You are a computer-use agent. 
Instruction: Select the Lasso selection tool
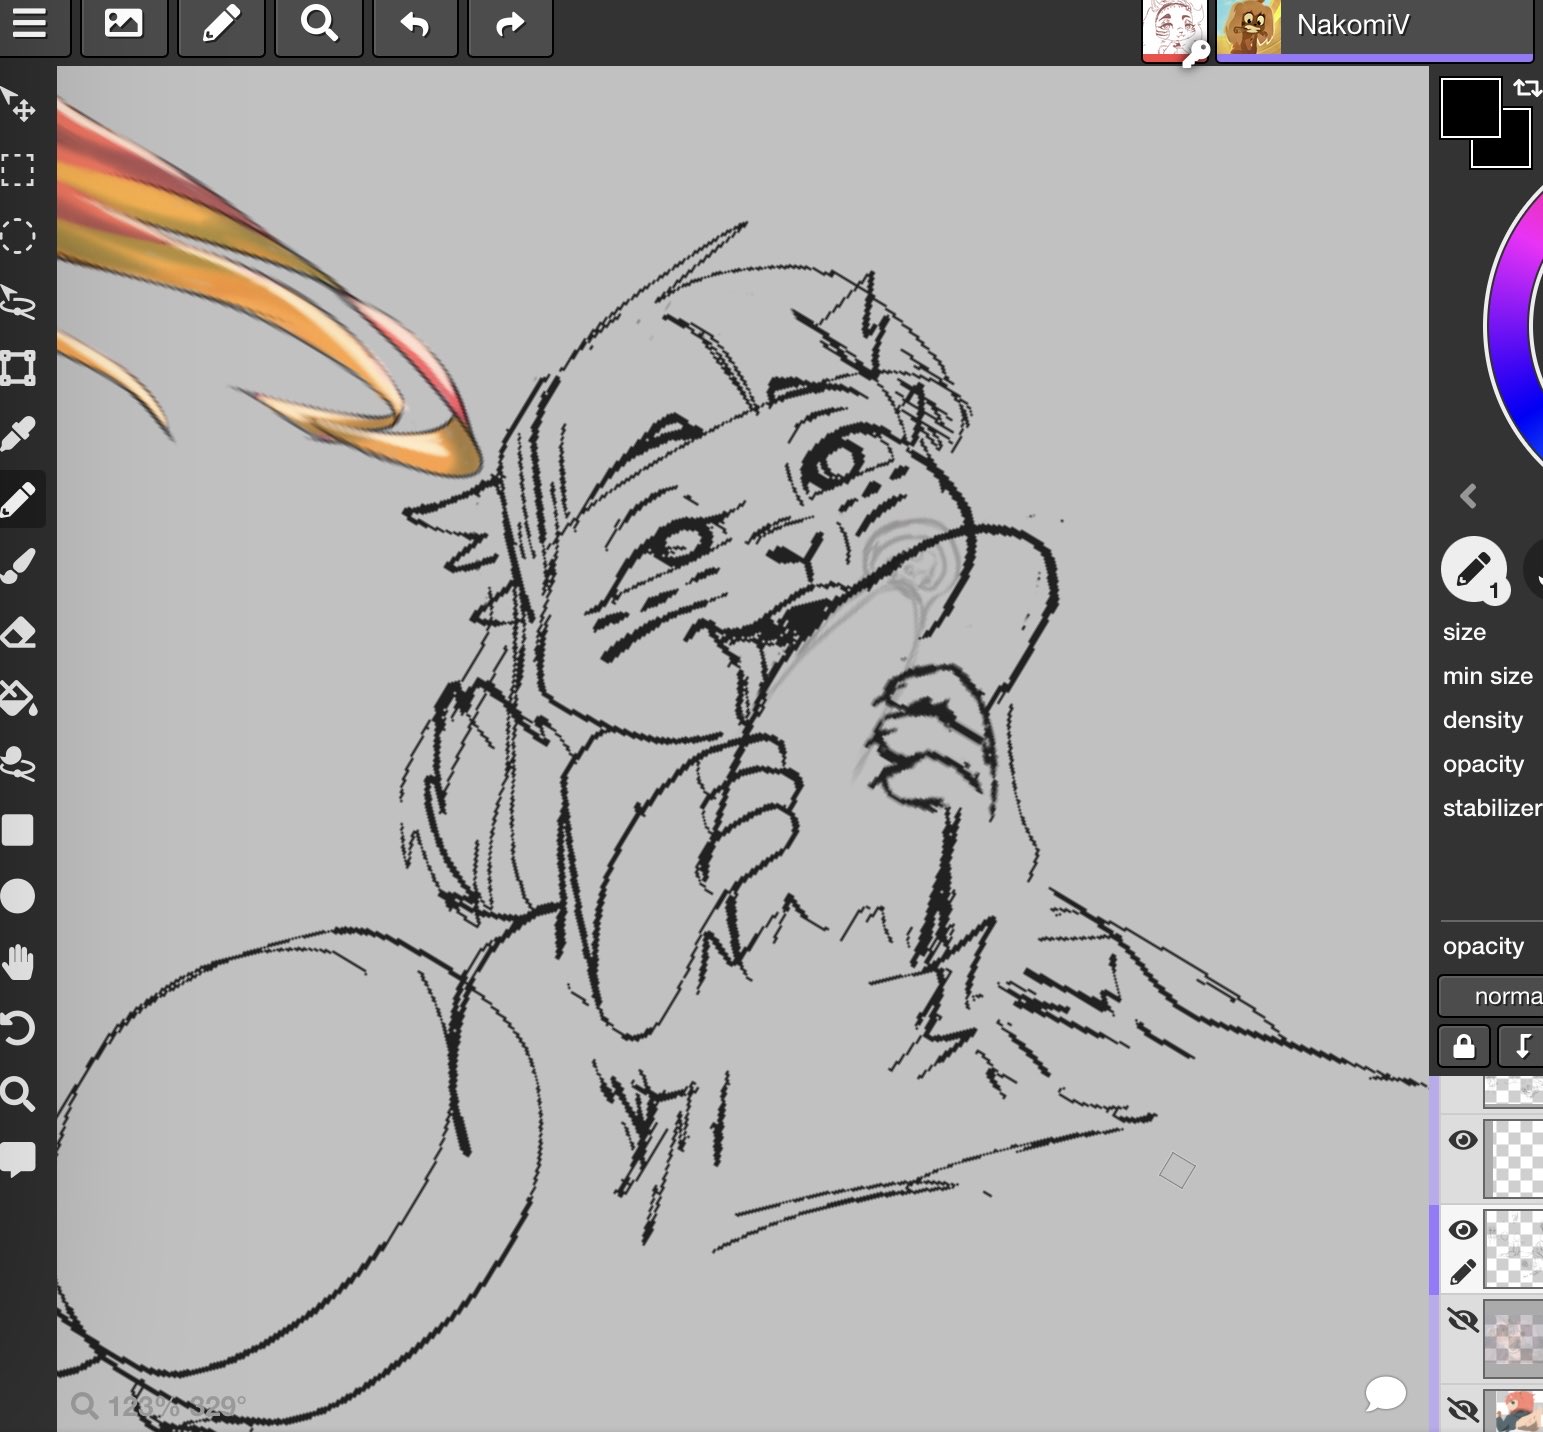tap(19, 302)
